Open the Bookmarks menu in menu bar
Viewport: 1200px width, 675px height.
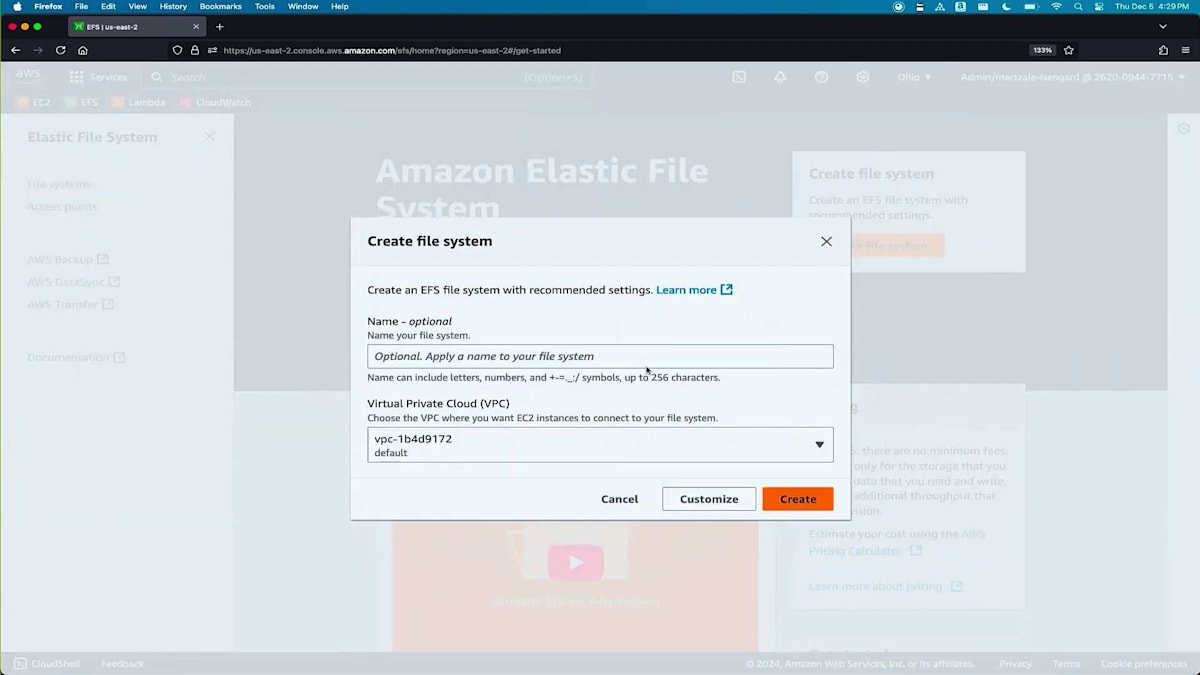(x=220, y=6)
